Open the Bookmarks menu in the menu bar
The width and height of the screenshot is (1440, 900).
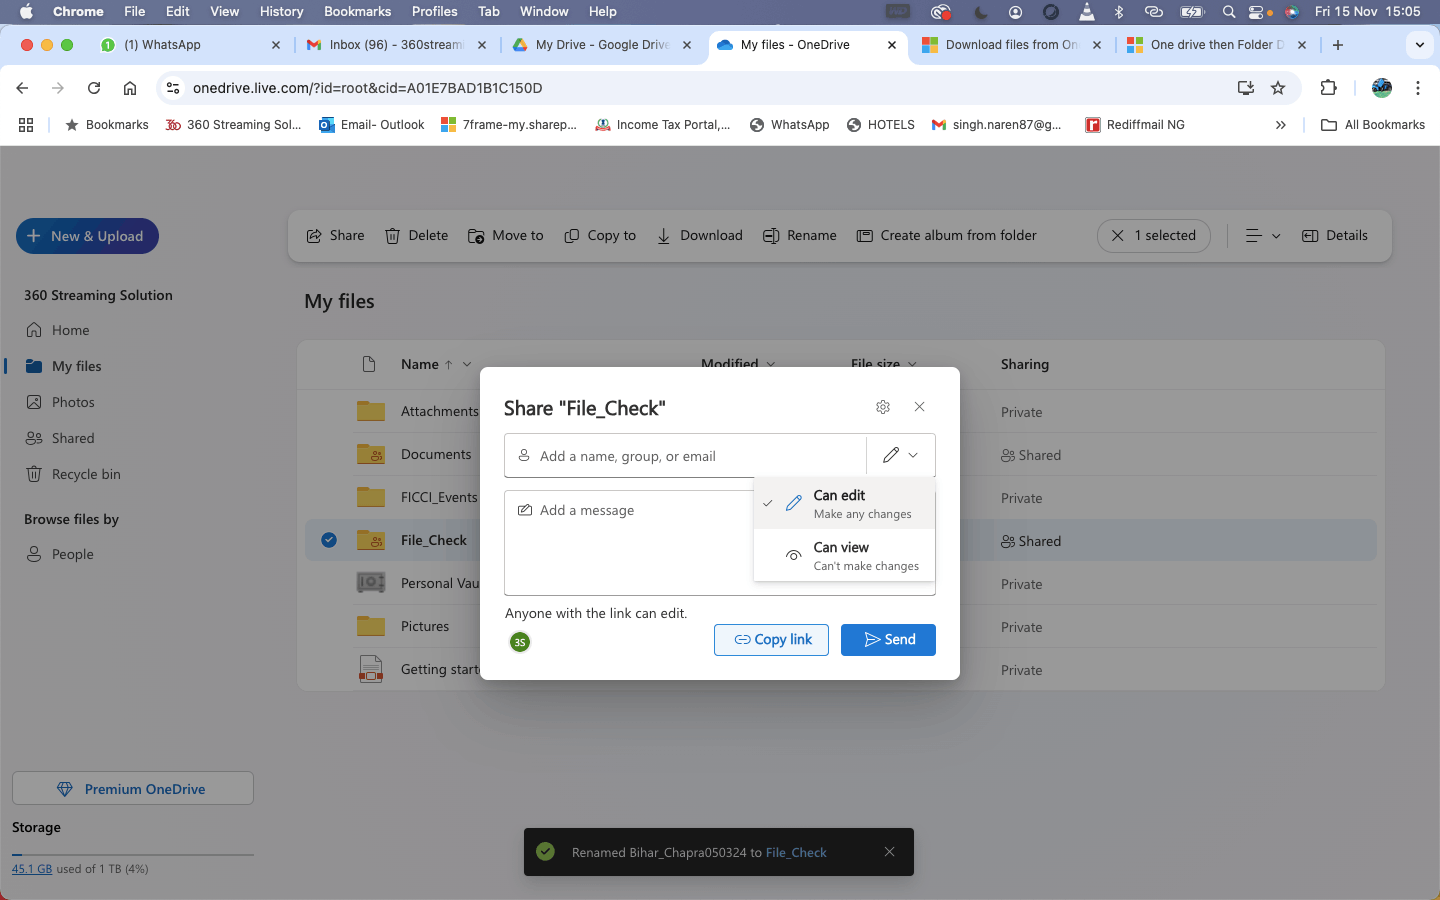point(357,11)
